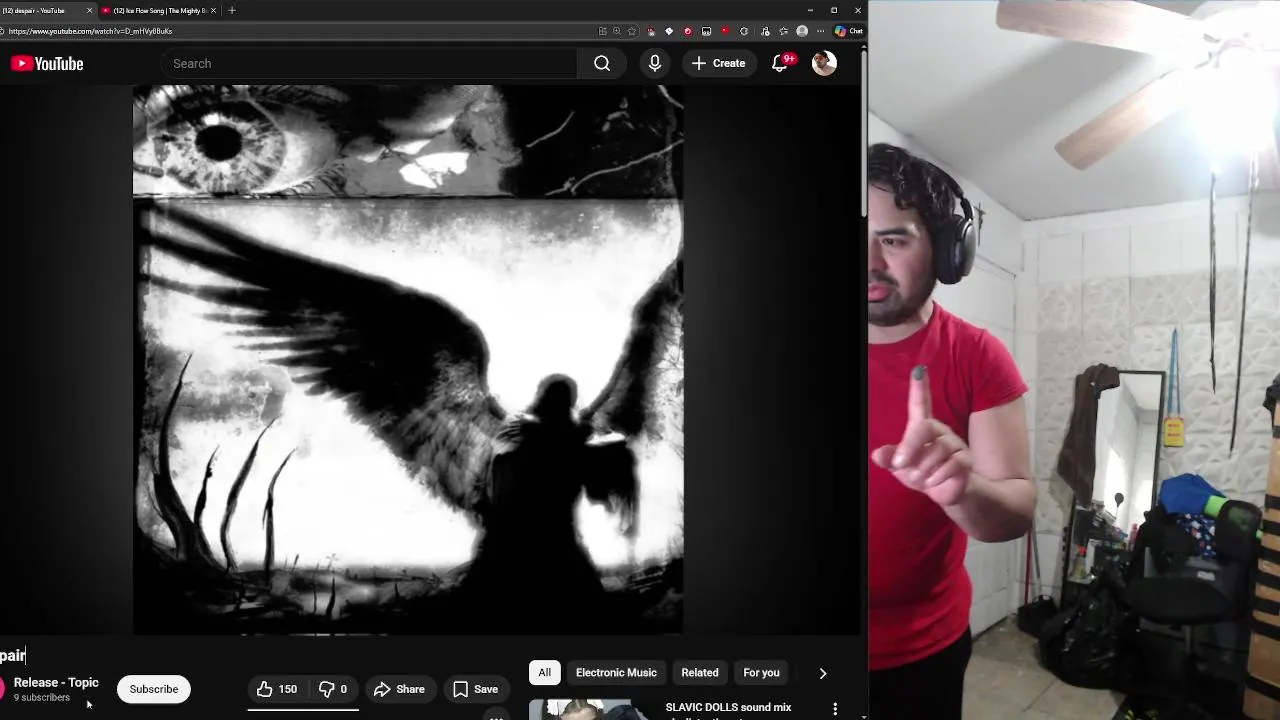Select the For you filter chip
Image resolution: width=1280 pixels, height=720 pixels.
point(761,673)
